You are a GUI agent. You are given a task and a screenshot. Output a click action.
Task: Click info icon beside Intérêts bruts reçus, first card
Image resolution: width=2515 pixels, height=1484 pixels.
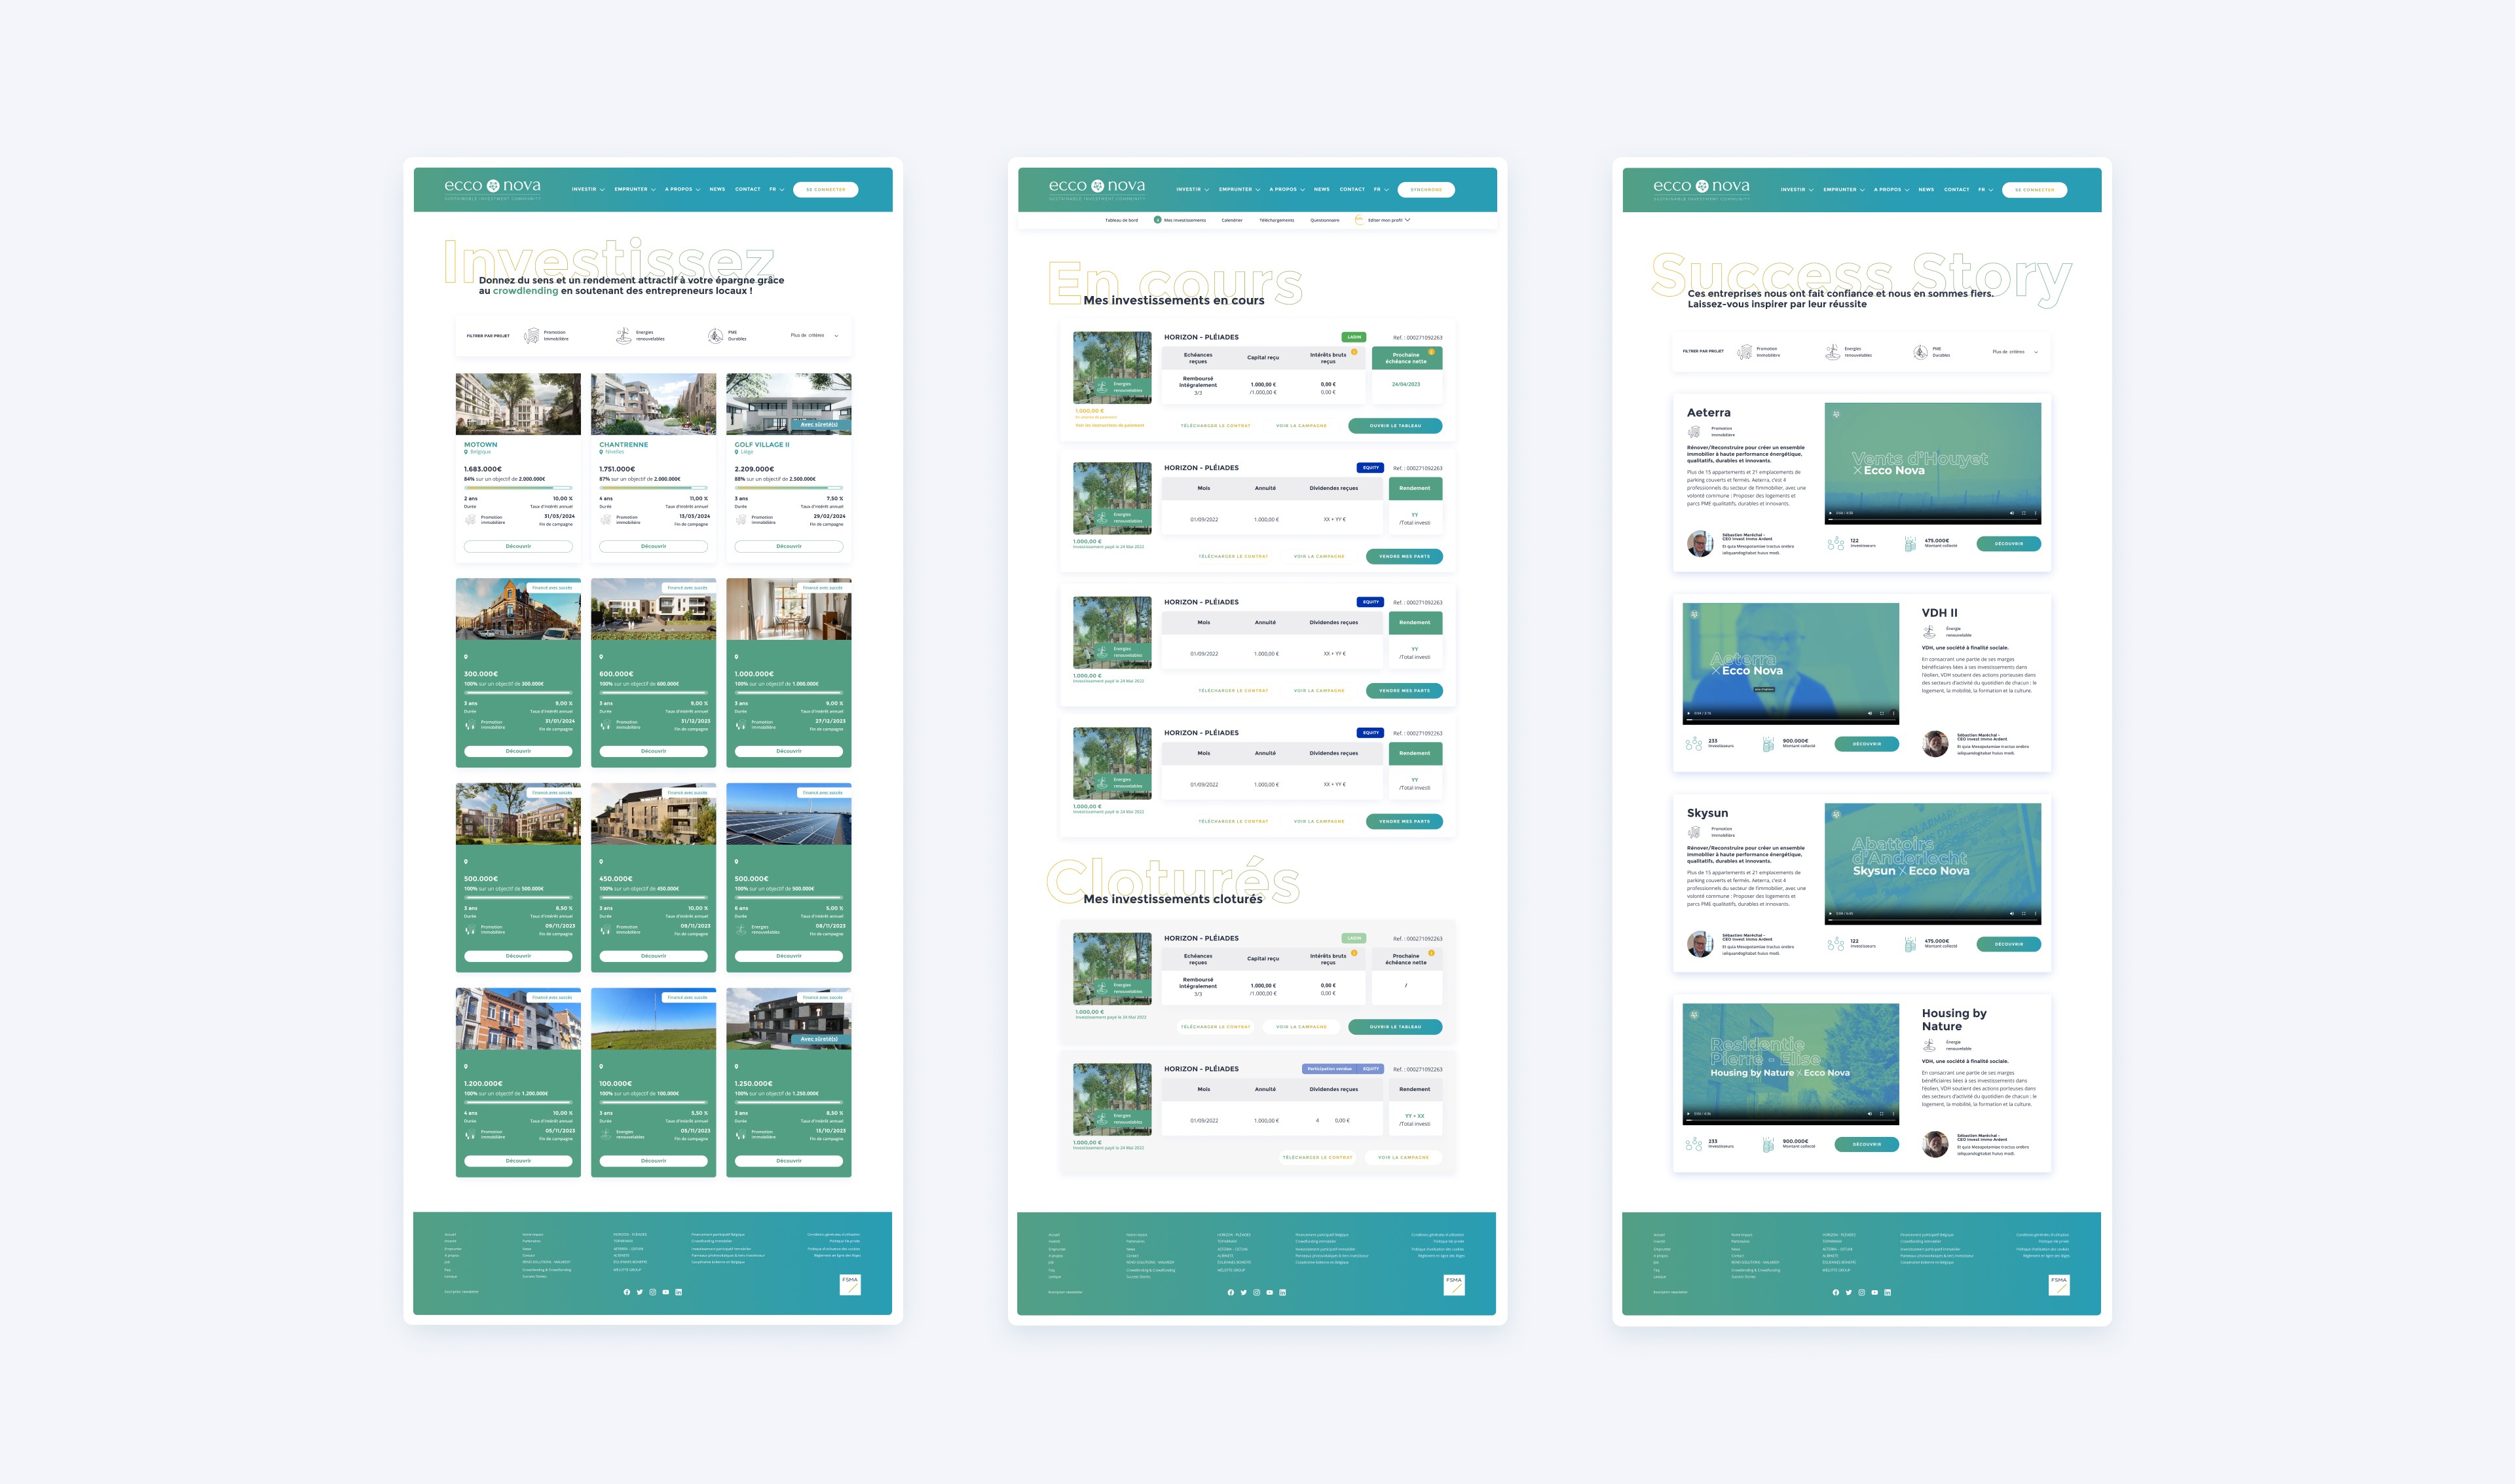pyautogui.click(x=1355, y=352)
